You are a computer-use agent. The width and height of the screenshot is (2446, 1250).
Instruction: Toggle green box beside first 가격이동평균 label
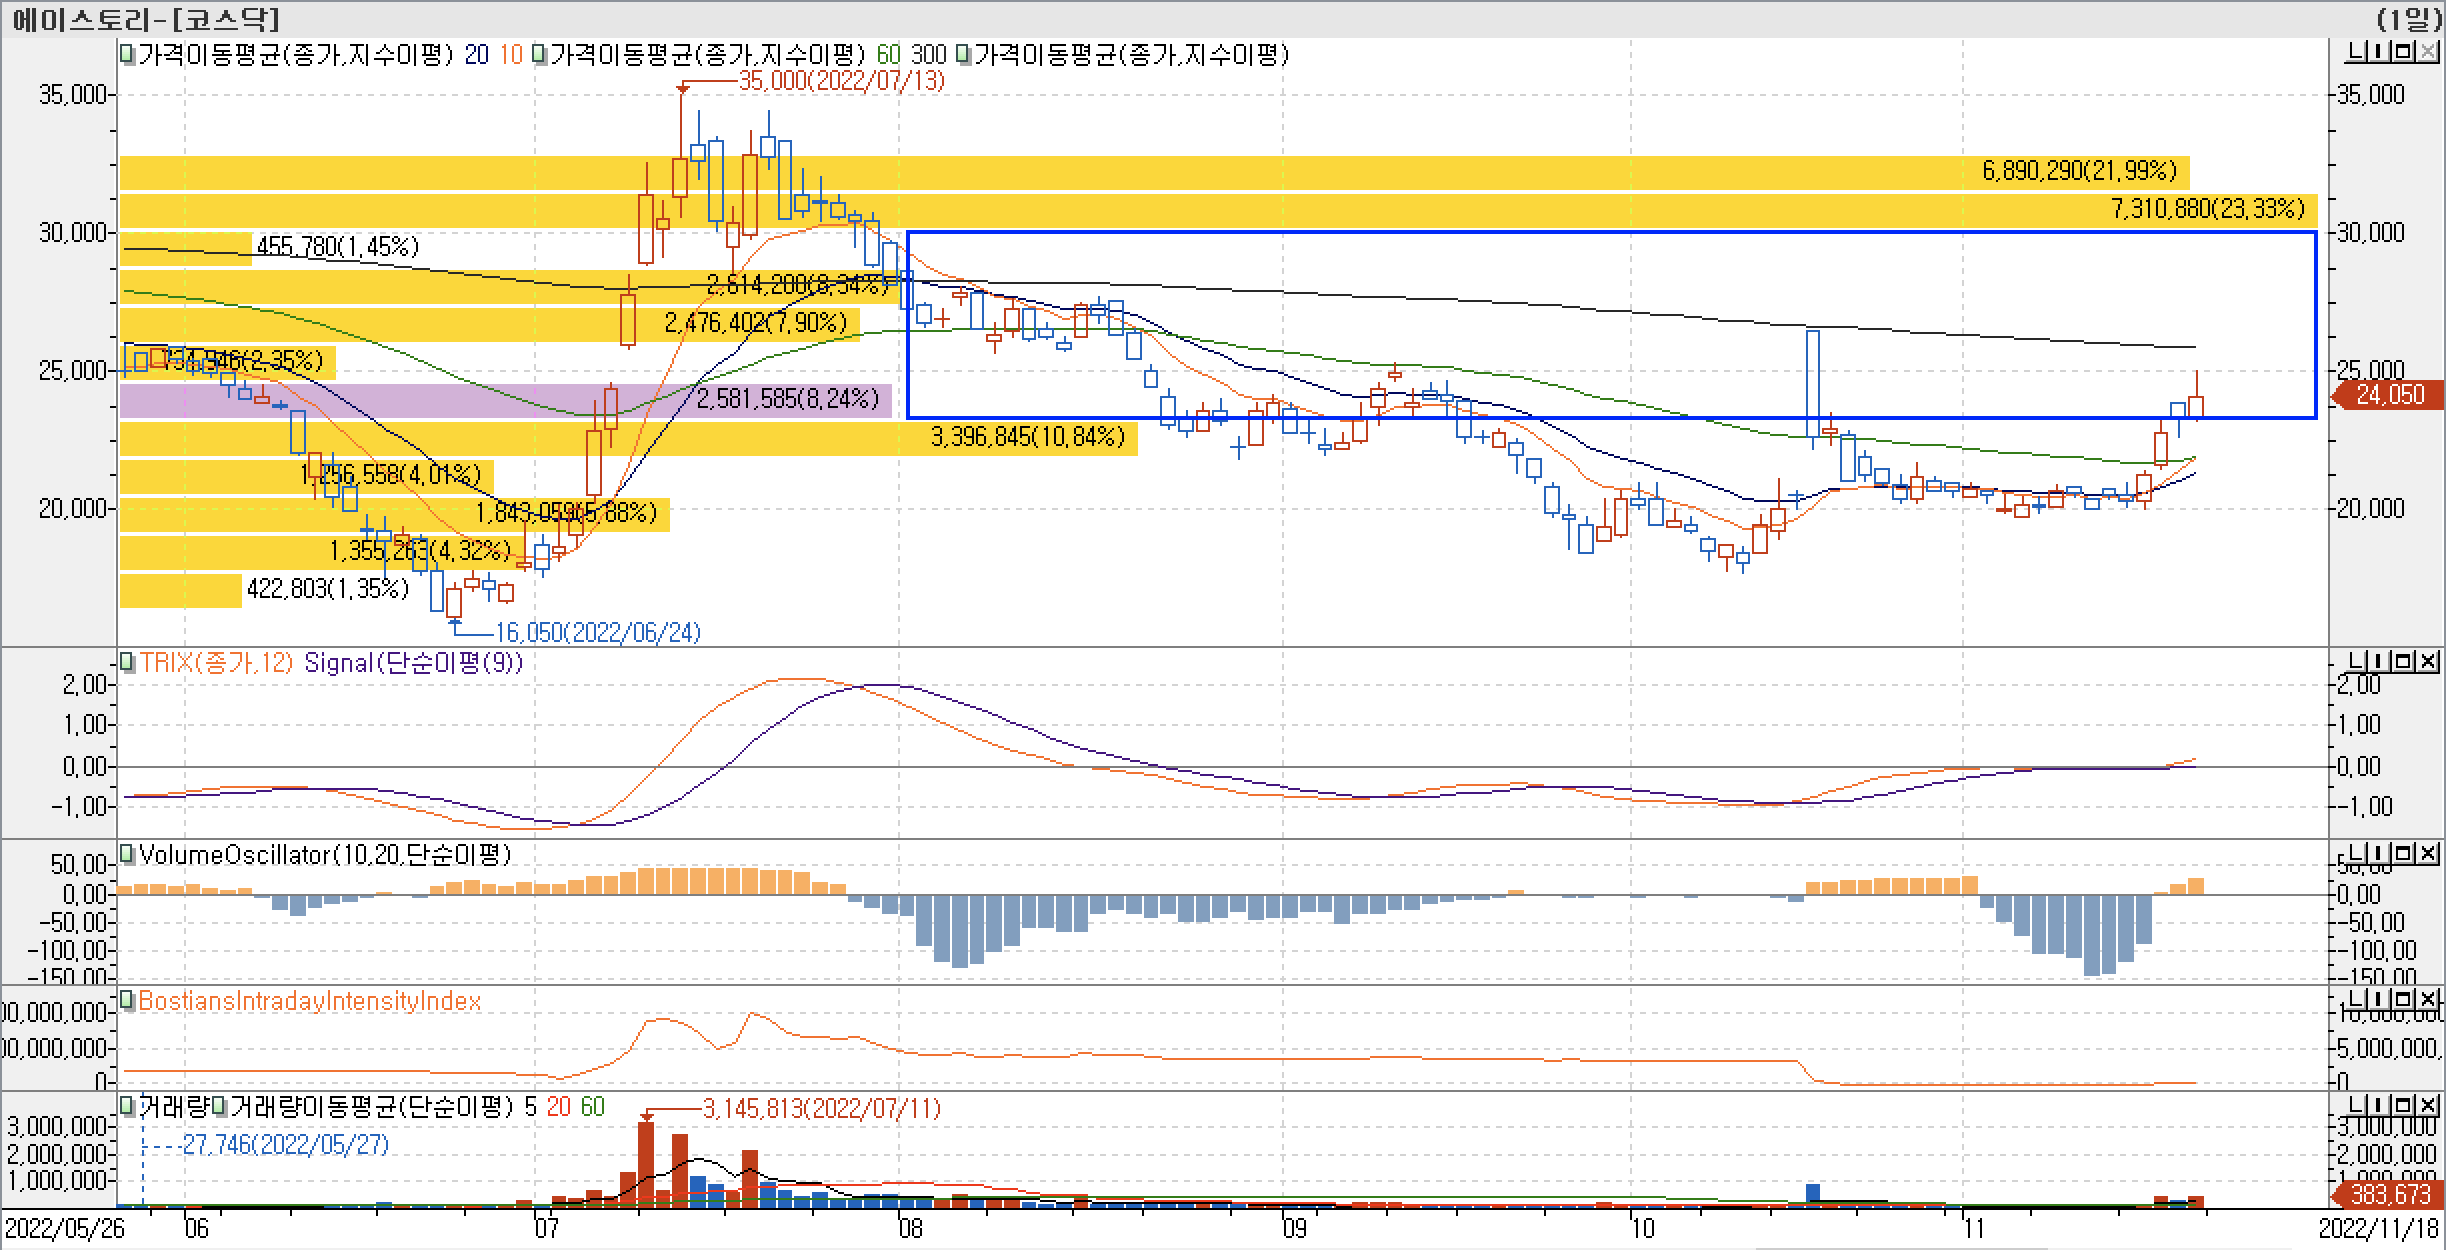click(127, 54)
